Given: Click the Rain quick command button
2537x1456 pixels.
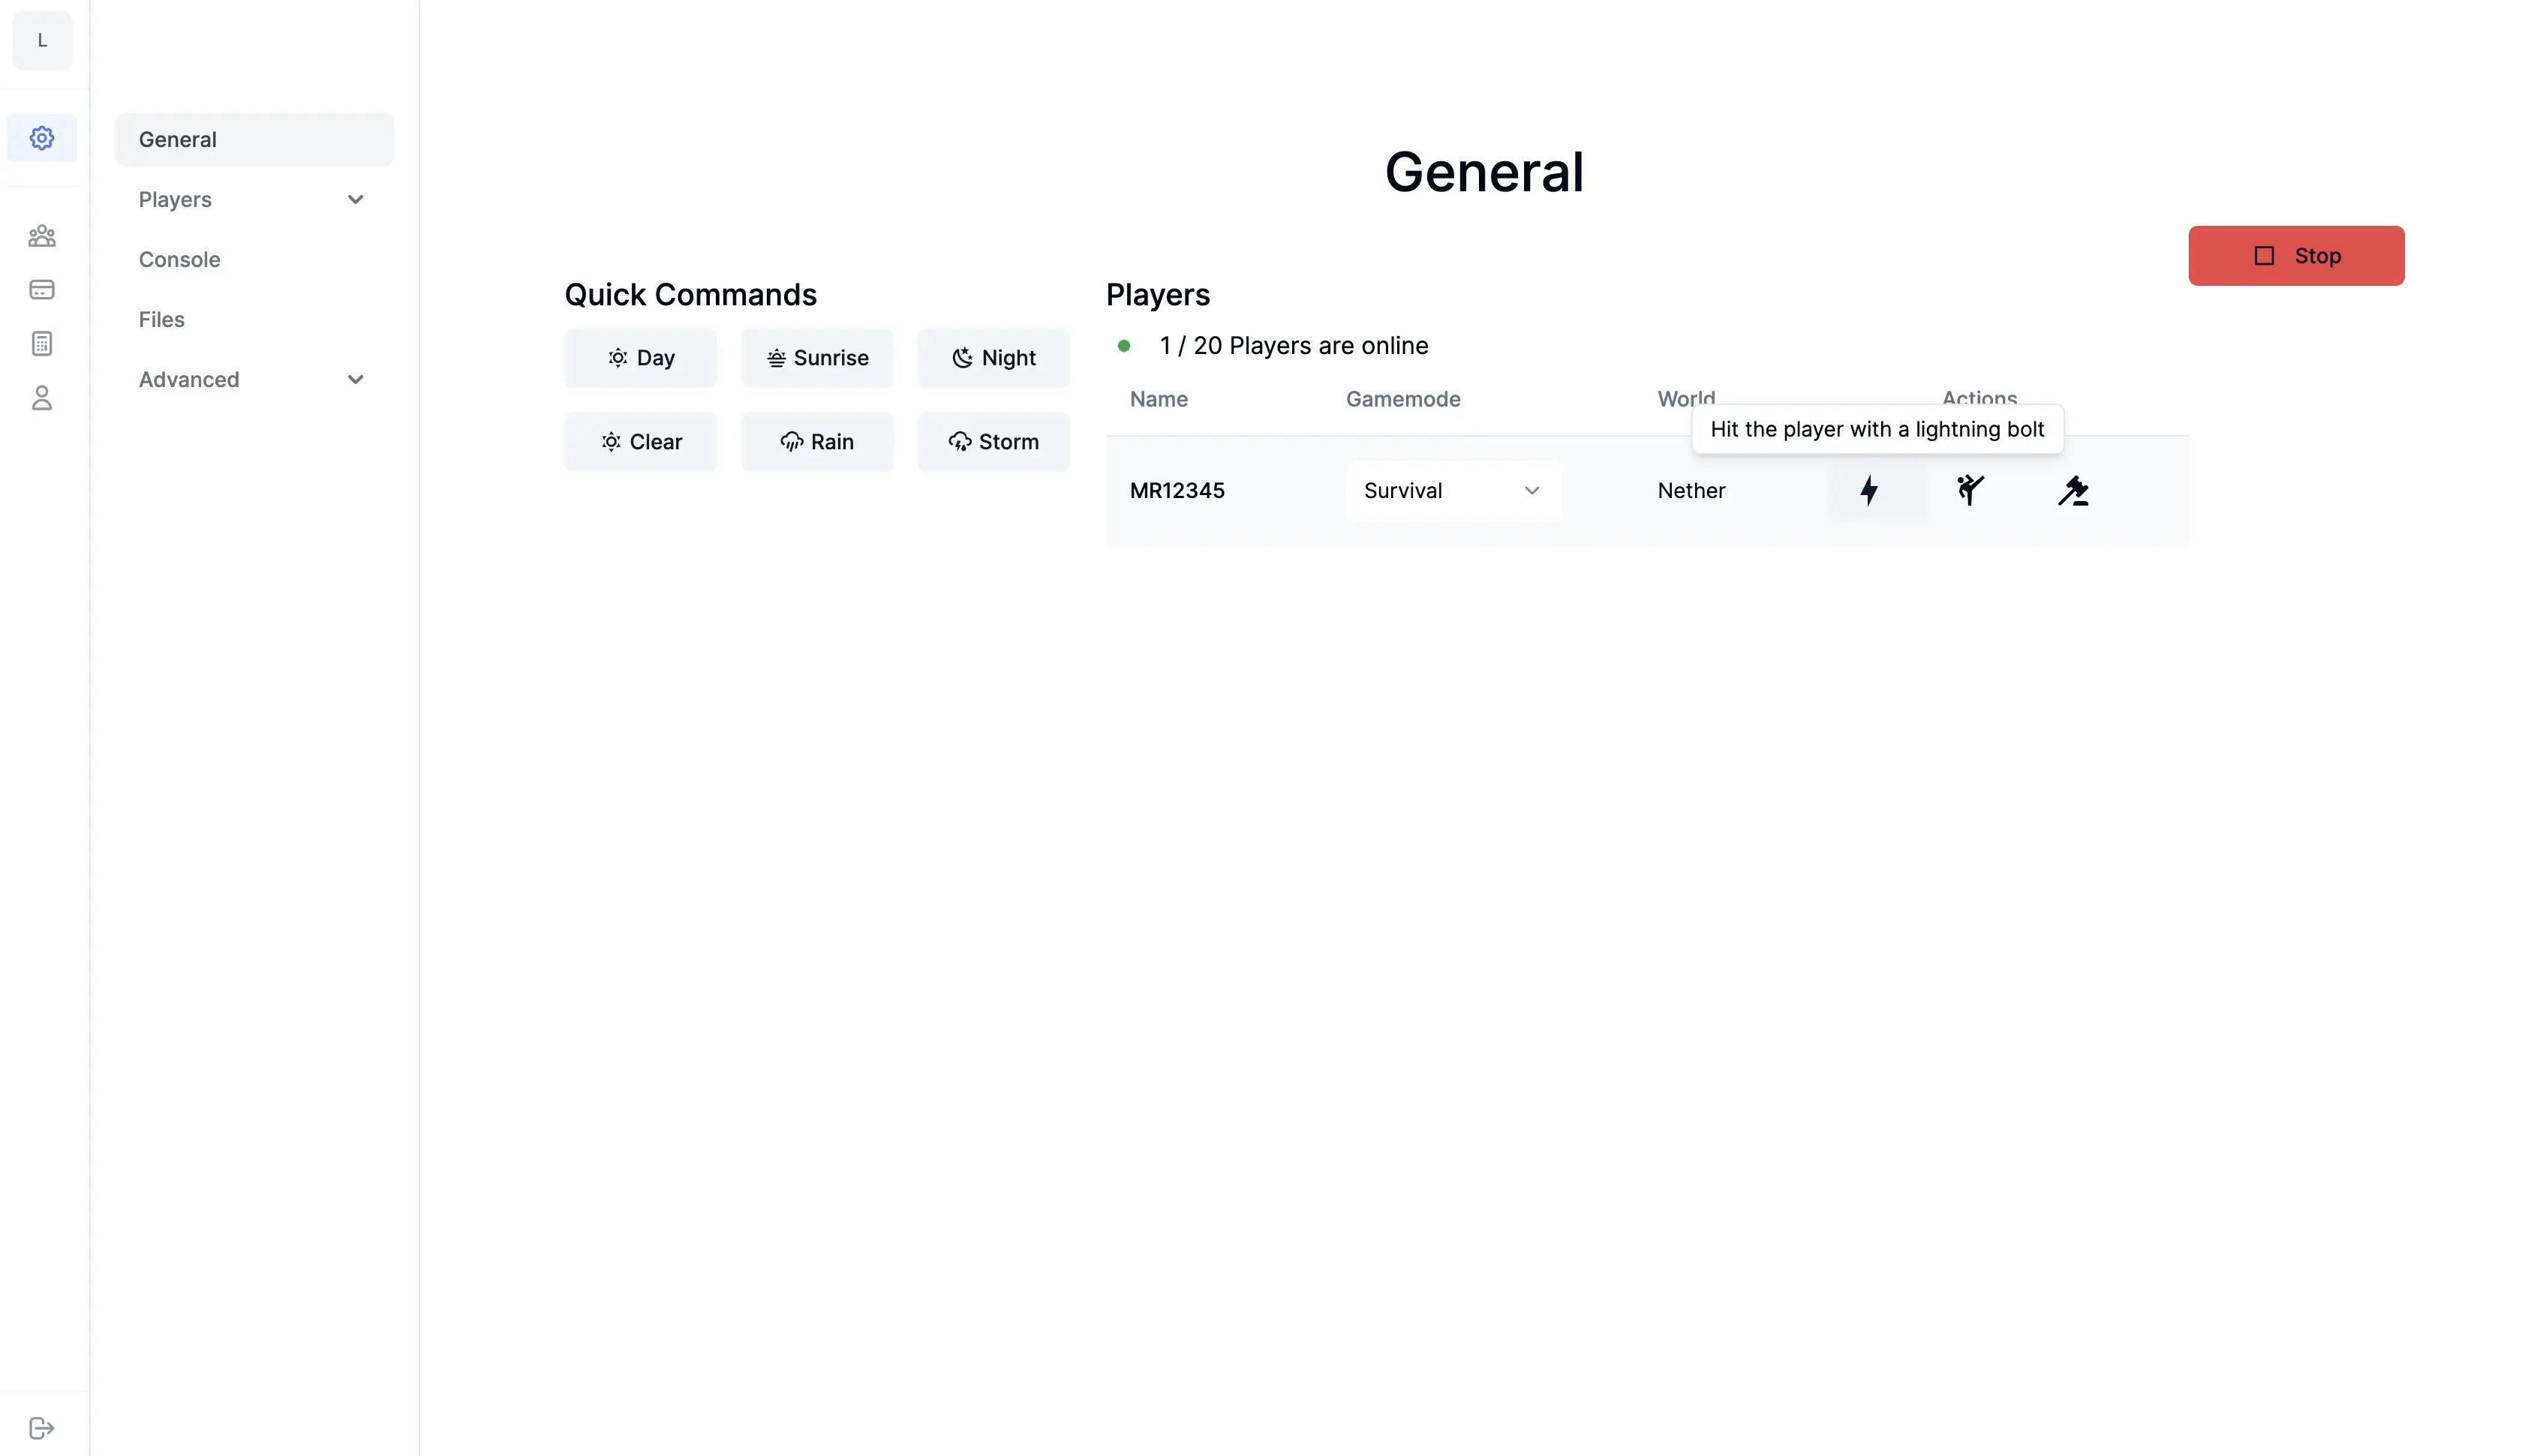Looking at the screenshot, I should [x=817, y=440].
